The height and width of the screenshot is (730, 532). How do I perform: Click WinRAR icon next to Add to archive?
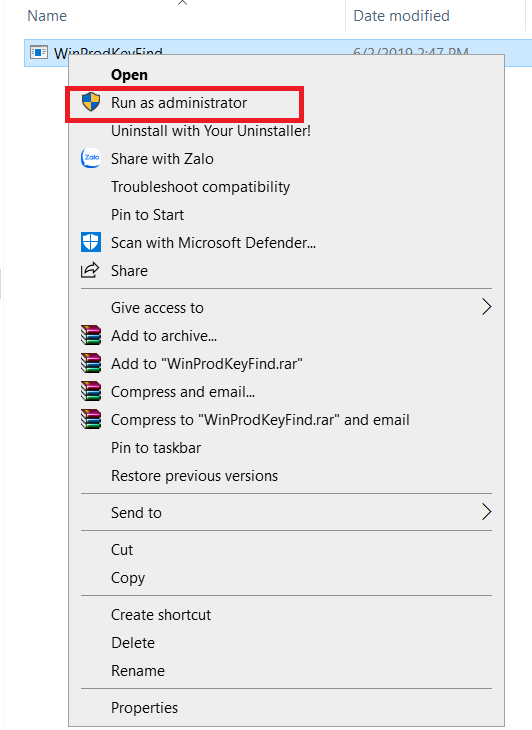tap(91, 335)
